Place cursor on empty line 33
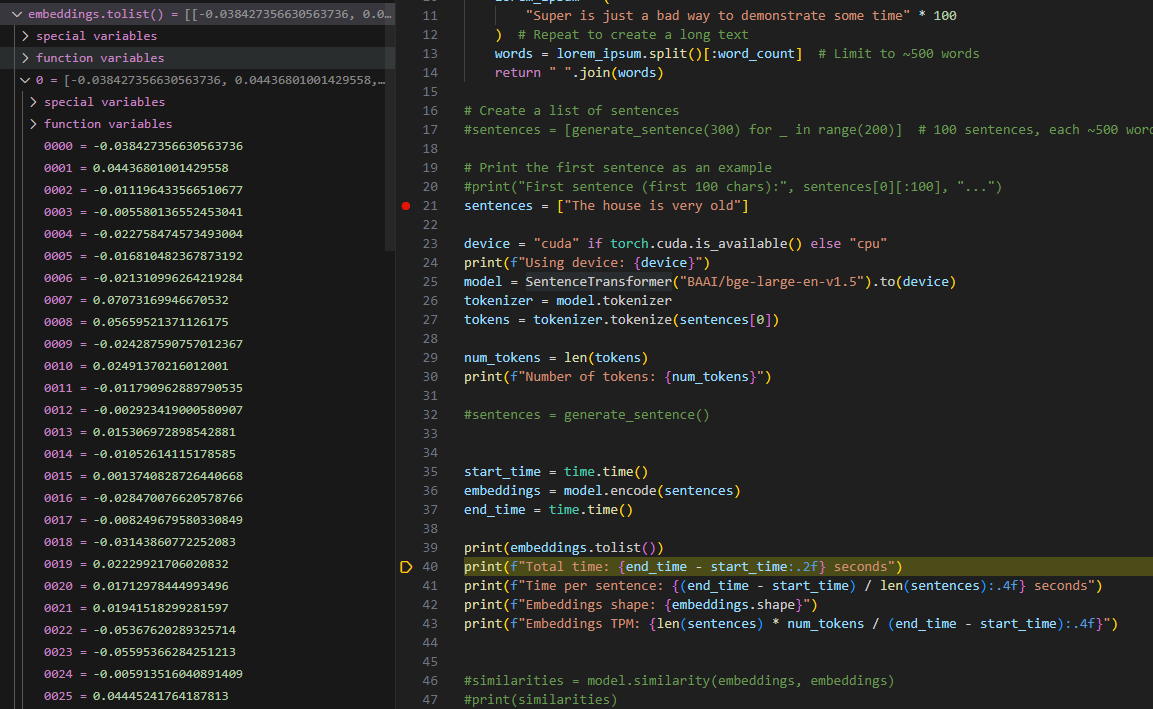The width and height of the screenshot is (1153, 709). 600,434
